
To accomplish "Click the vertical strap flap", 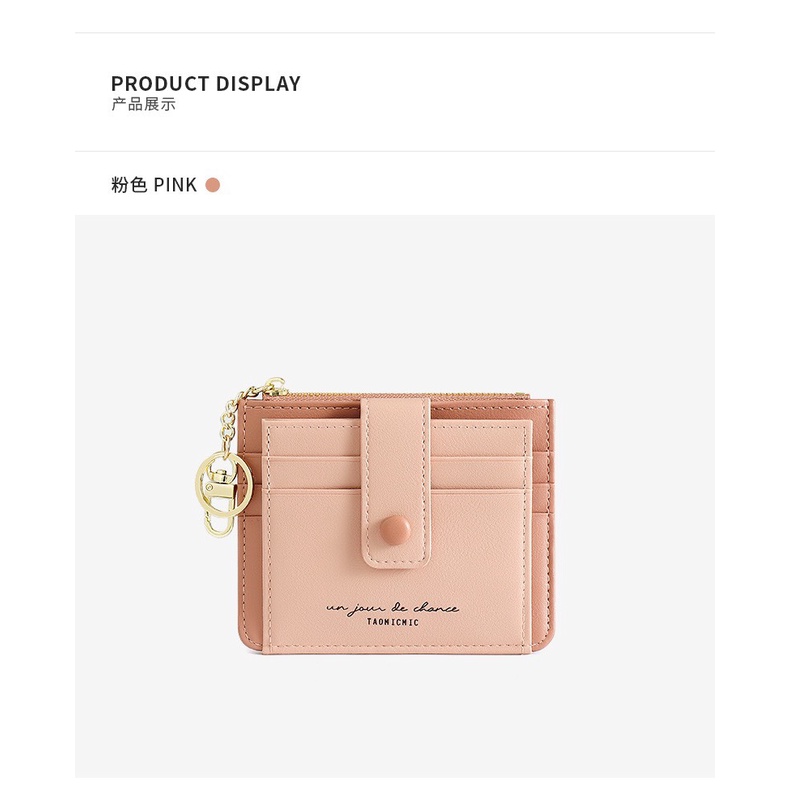I will pos(396,484).
